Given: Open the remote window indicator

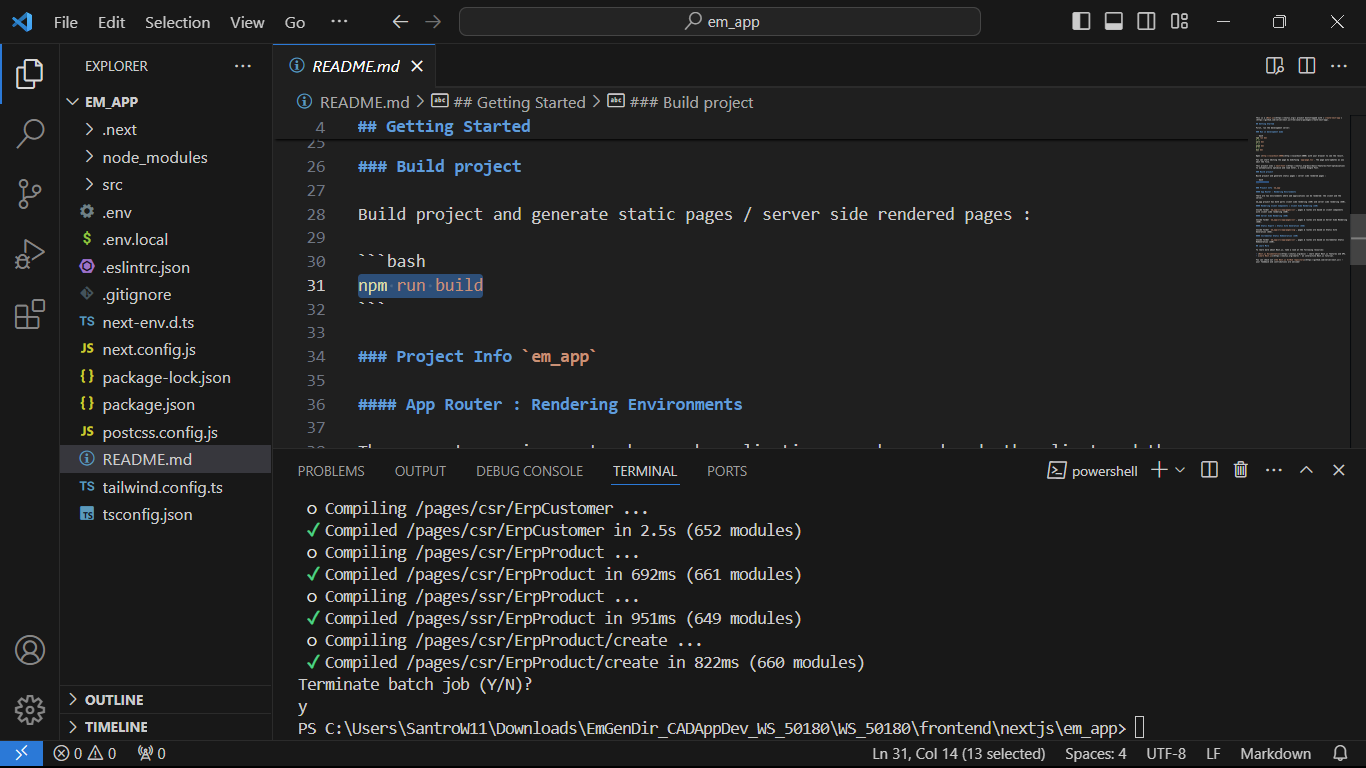Looking at the screenshot, I should [x=20, y=754].
